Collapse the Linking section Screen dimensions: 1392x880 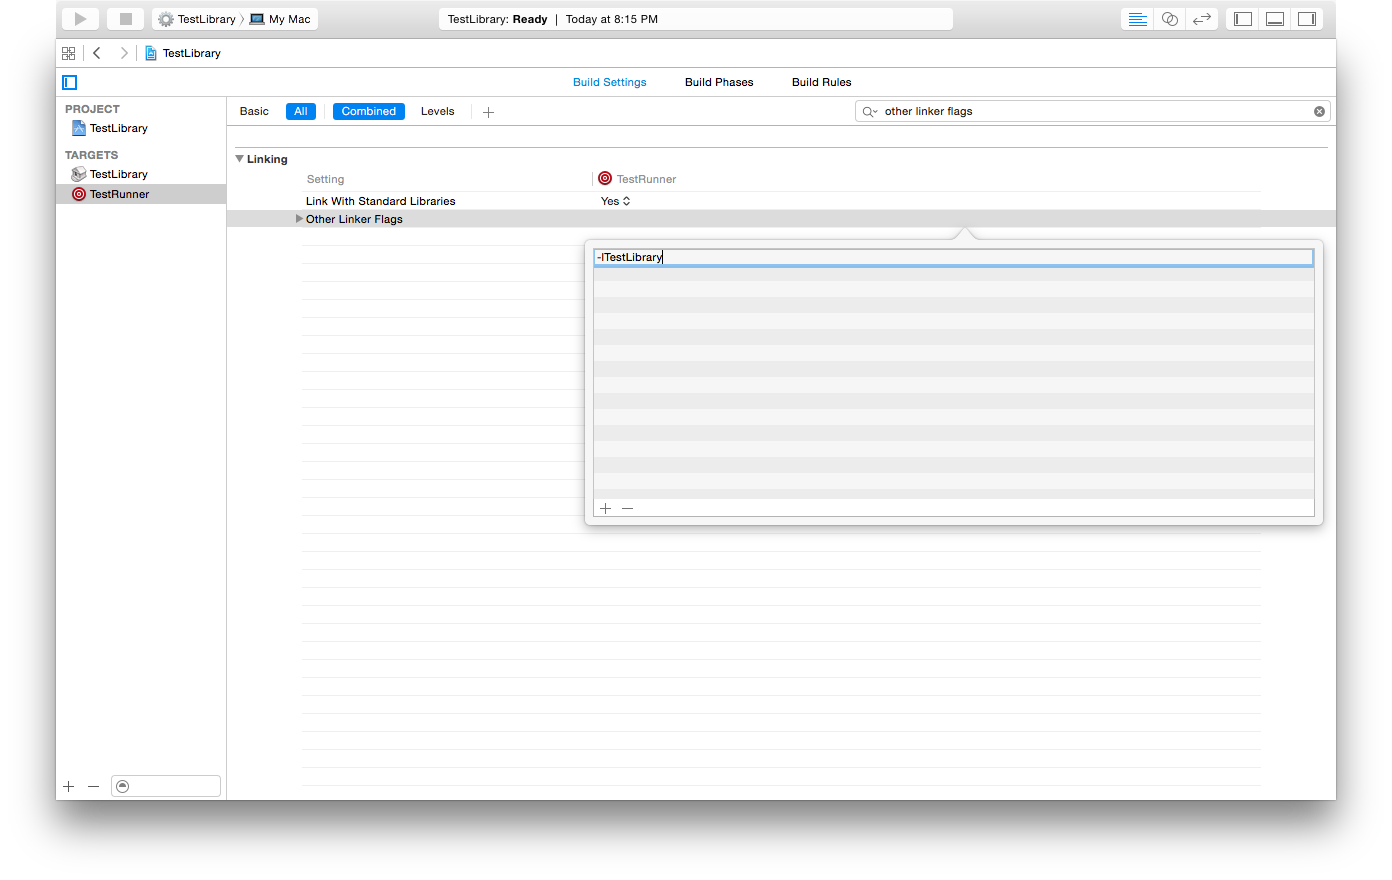(x=240, y=159)
